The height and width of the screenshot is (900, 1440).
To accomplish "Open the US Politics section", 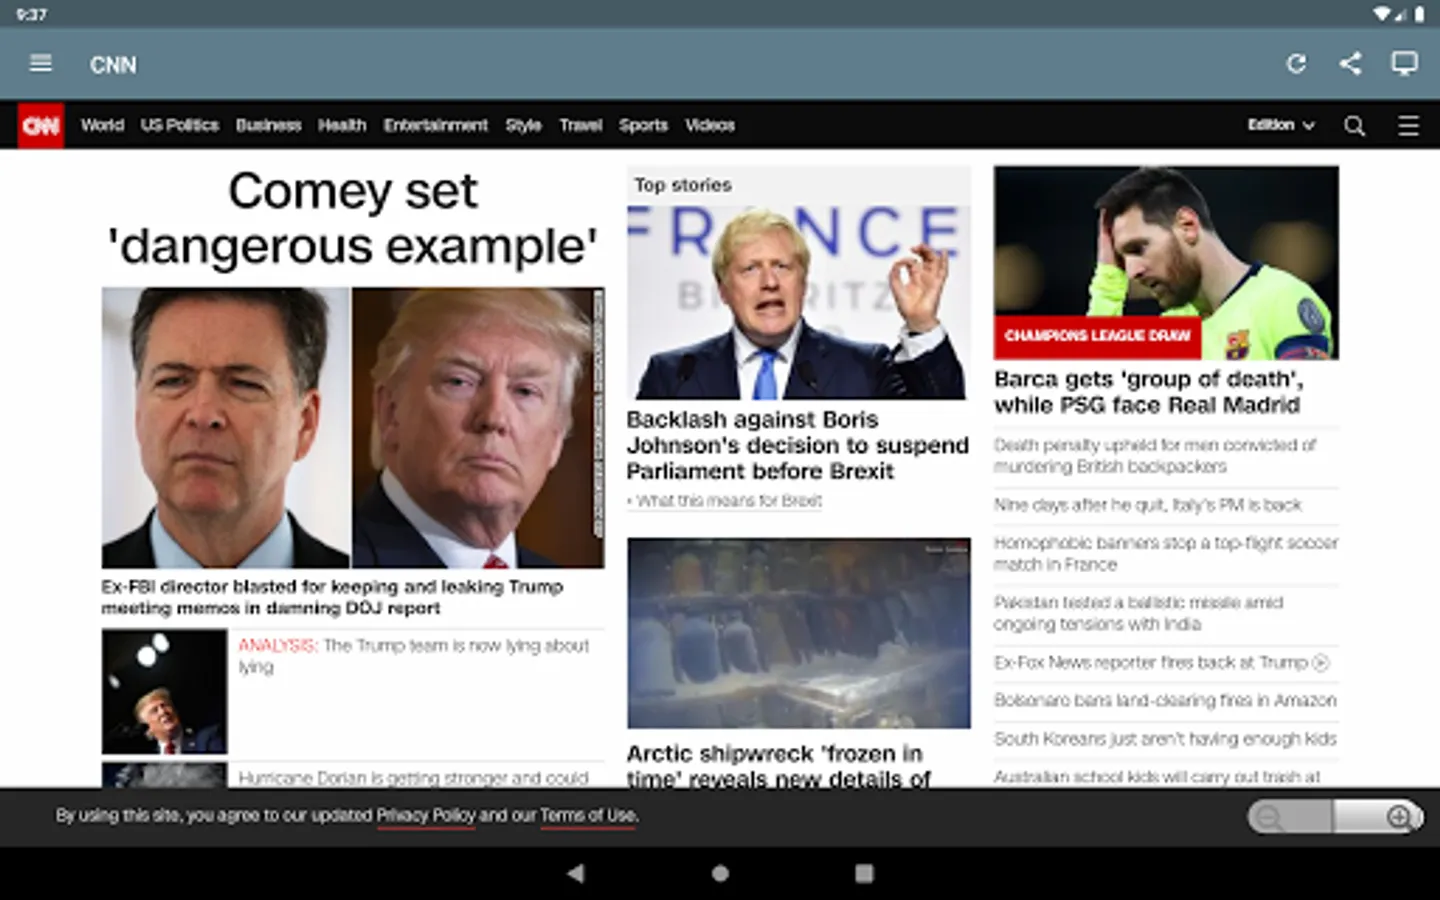I will coord(179,125).
